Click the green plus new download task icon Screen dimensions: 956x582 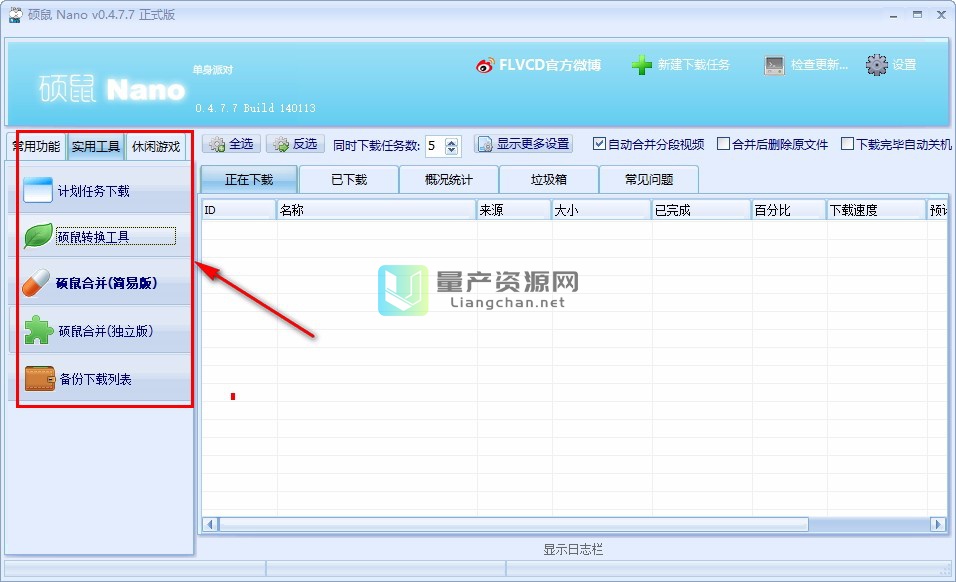(641, 65)
